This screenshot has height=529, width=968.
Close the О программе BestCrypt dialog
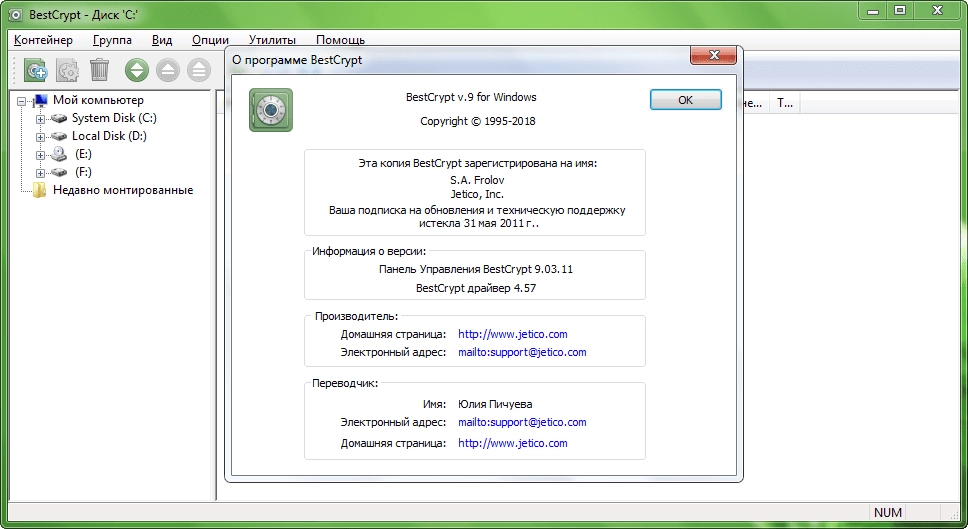tap(714, 55)
